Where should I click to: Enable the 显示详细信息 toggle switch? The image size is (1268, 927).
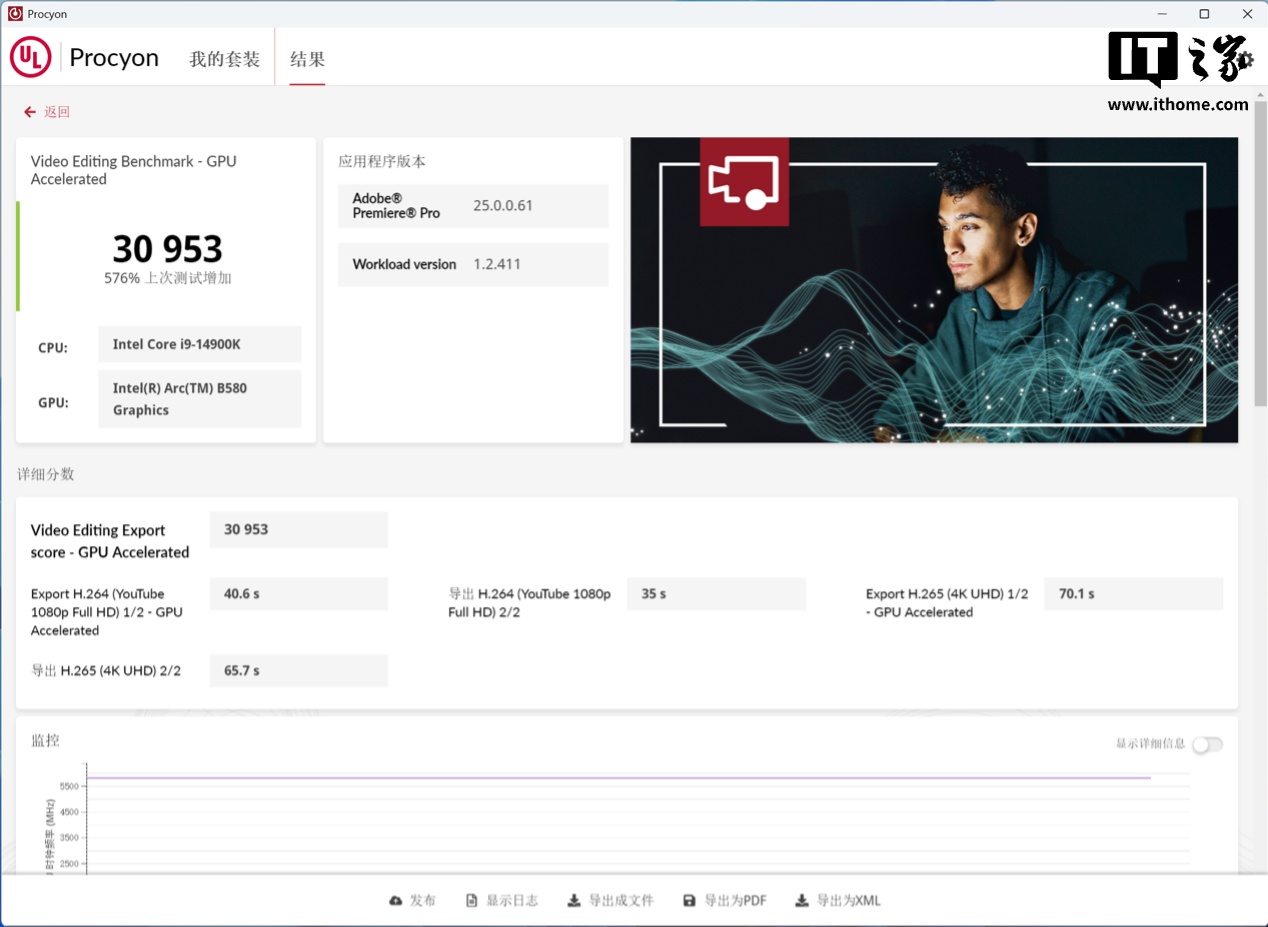(x=1207, y=744)
